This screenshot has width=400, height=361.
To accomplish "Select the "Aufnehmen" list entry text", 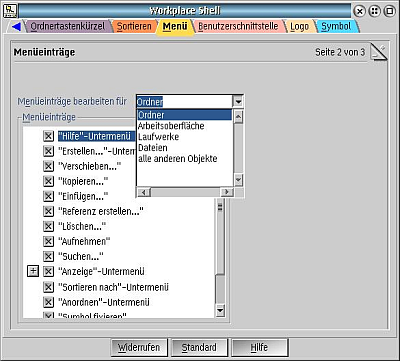I will coord(84,241).
